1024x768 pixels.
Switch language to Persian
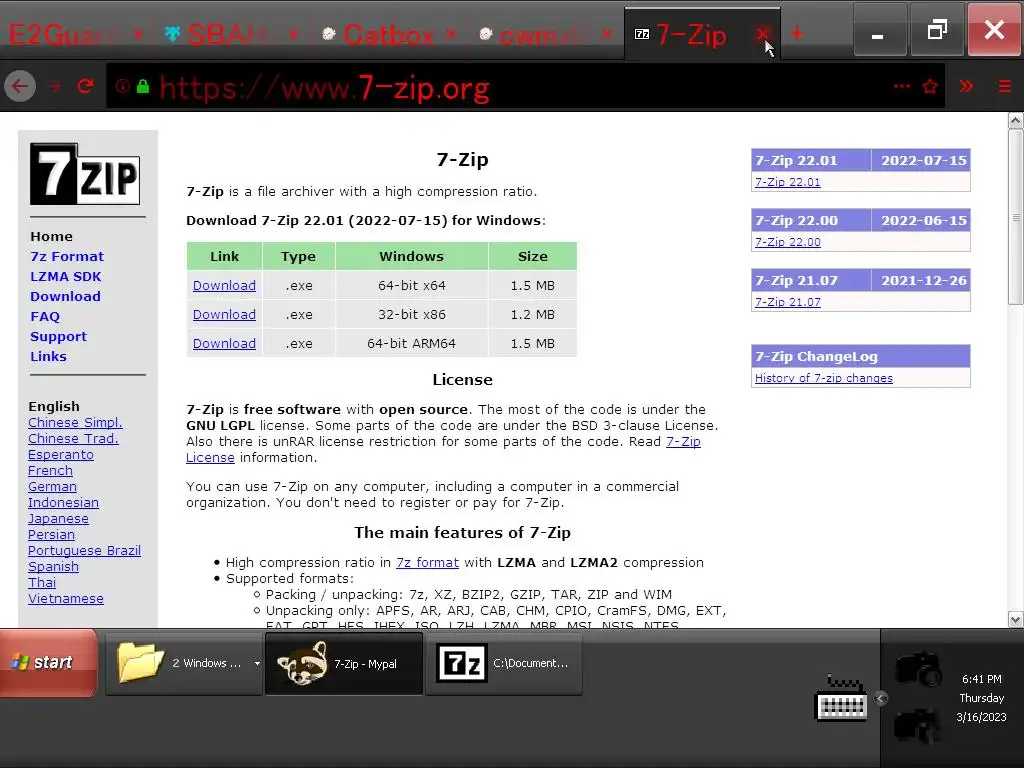[x=52, y=535]
